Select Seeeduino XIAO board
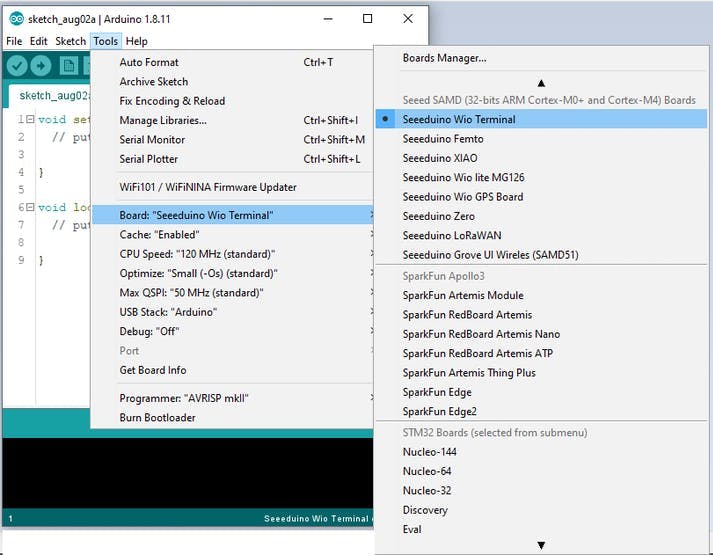The width and height of the screenshot is (713, 555). 541,158
